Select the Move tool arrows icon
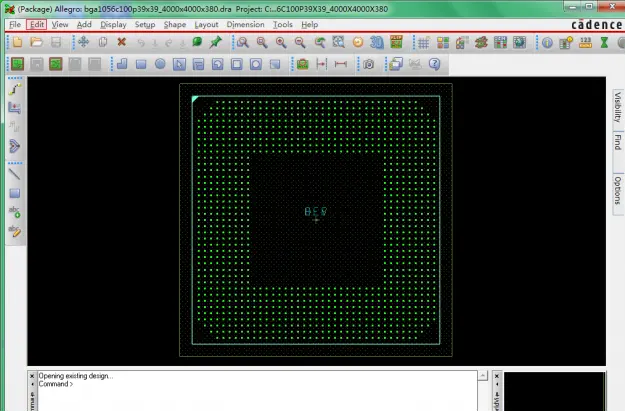This screenshot has width=626, height=412. click(83, 42)
